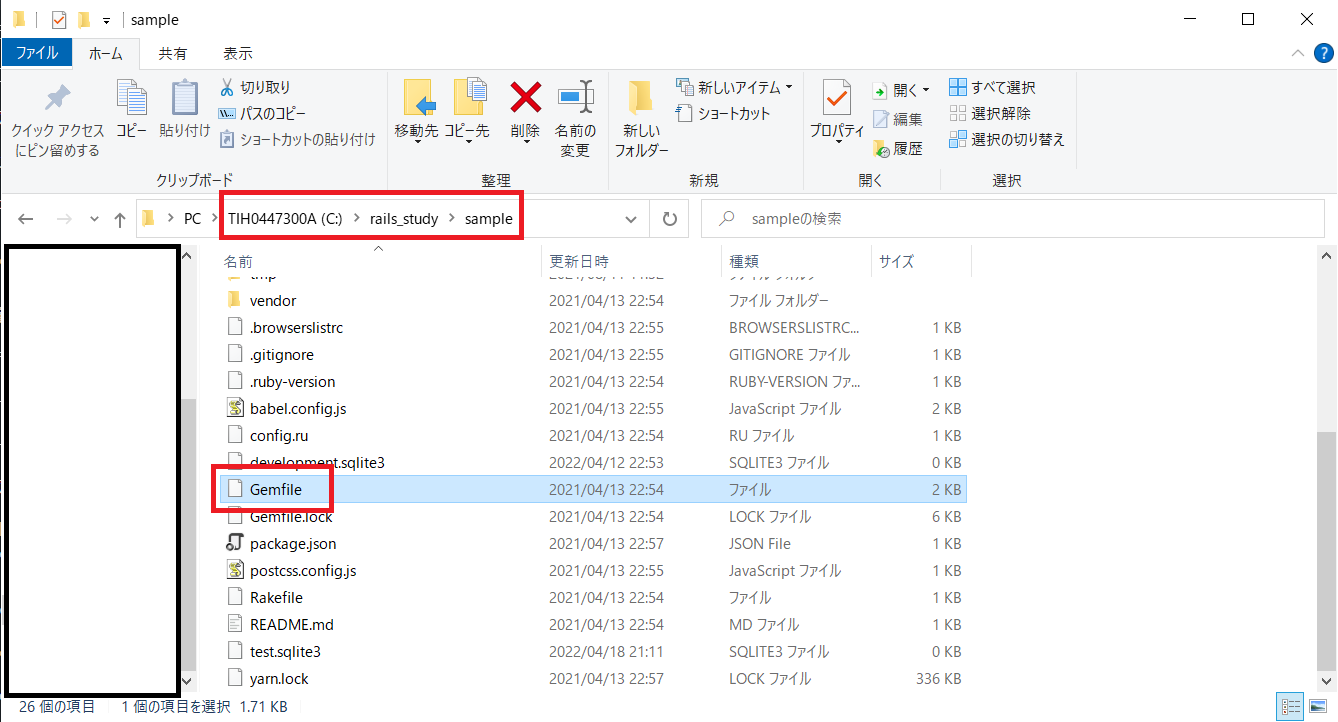Click the Cut (切り取り) scissors icon
The height and width of the screenshot is (722, 1338).
227,87
